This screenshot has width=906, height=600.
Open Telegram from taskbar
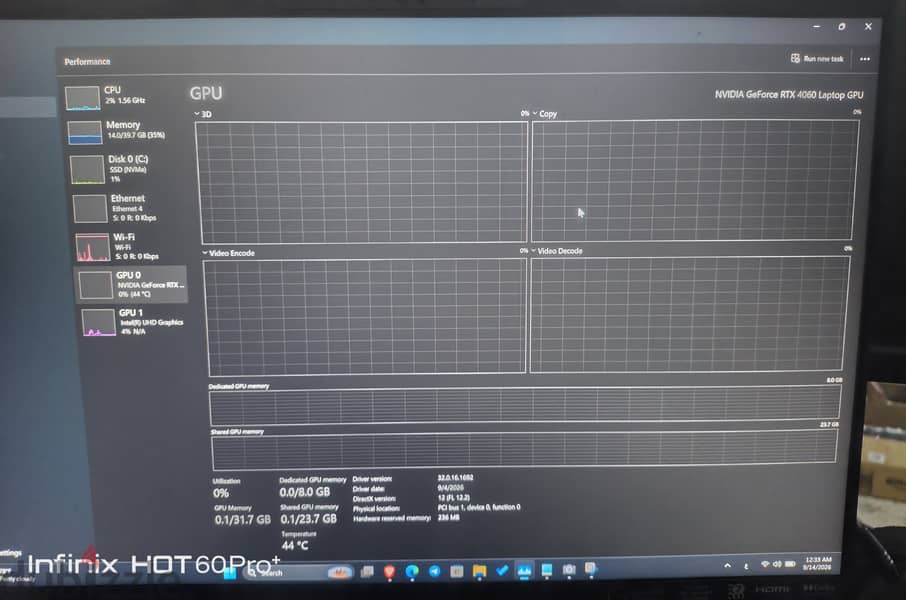click(x=435, y=572)
